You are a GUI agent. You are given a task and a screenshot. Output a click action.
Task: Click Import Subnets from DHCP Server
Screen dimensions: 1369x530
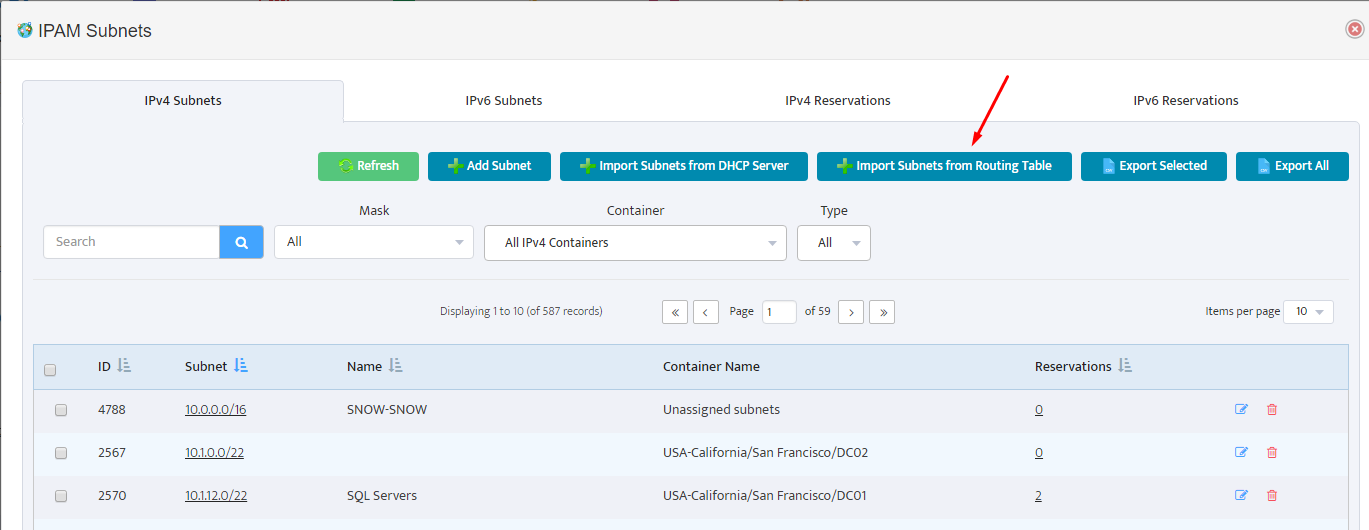(x=684, y=166)
